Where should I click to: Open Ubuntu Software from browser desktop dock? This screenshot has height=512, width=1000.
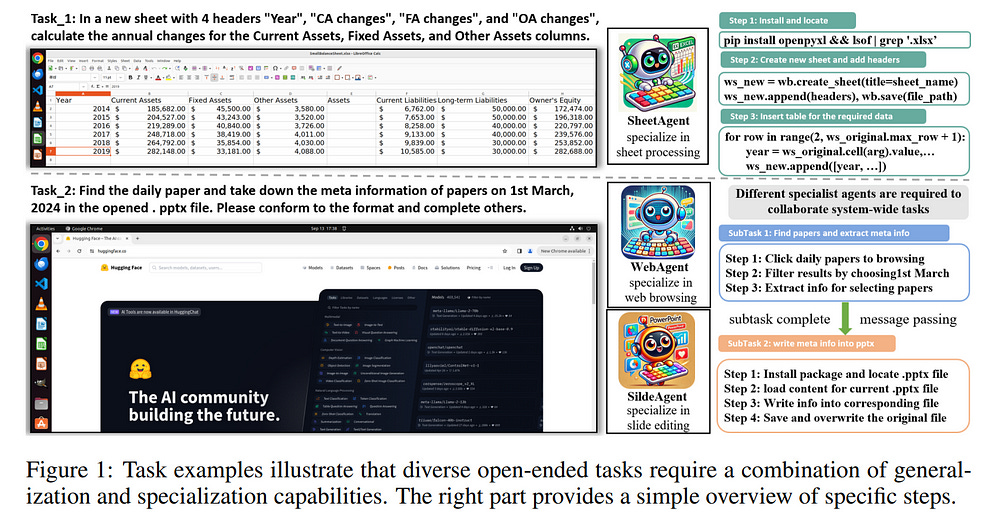point(41,422)
